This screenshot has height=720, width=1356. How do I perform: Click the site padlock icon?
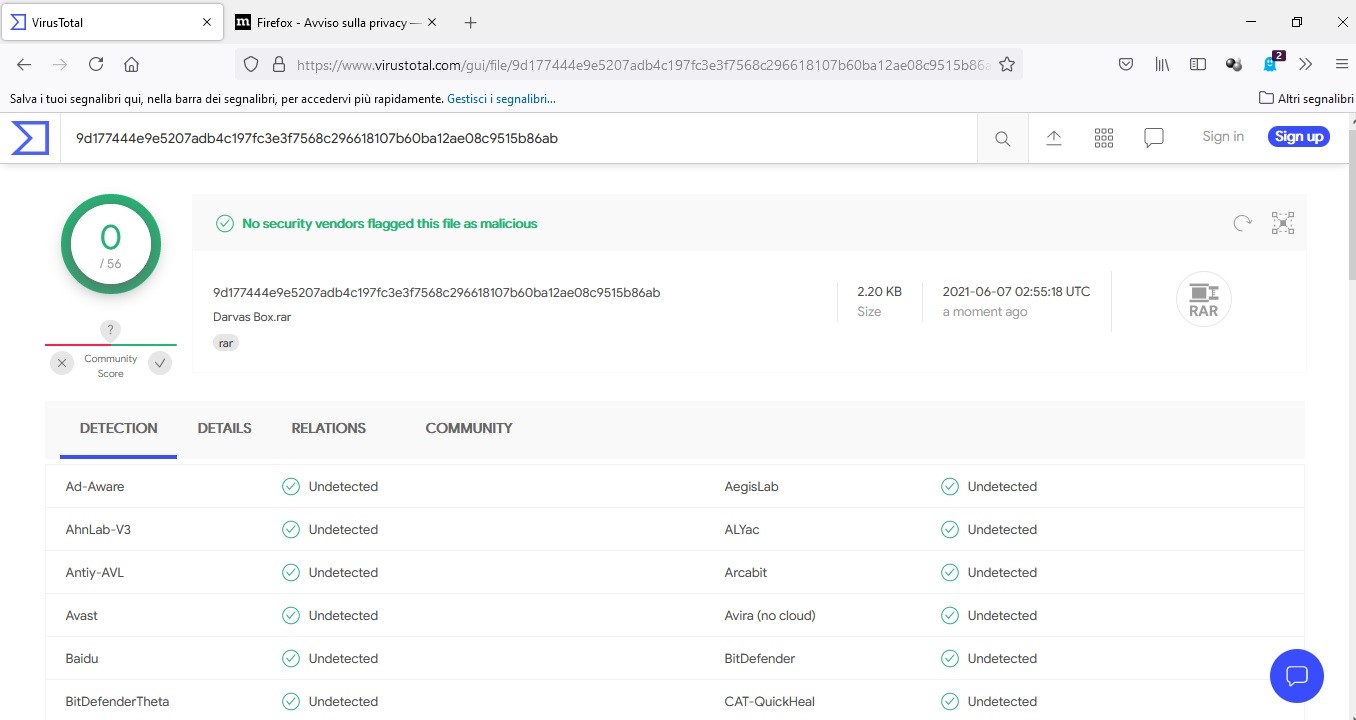point(279,64)
